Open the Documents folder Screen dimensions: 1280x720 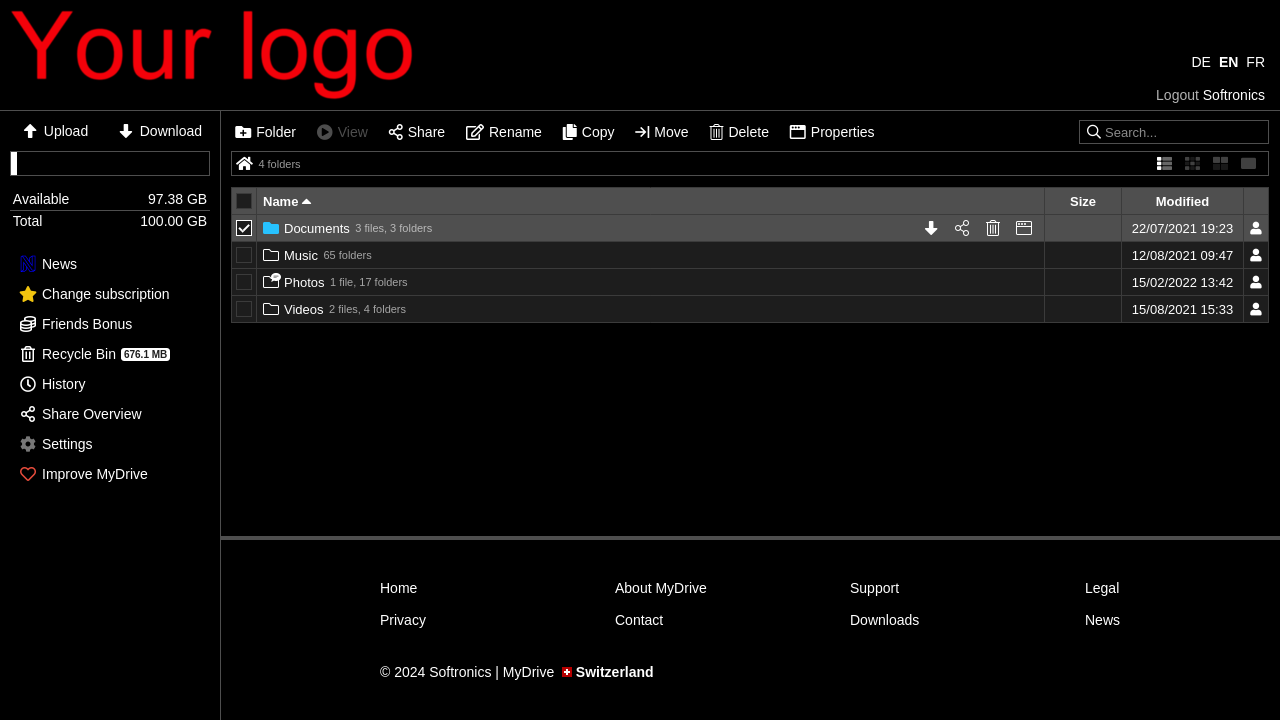click(x=317, y=228)
